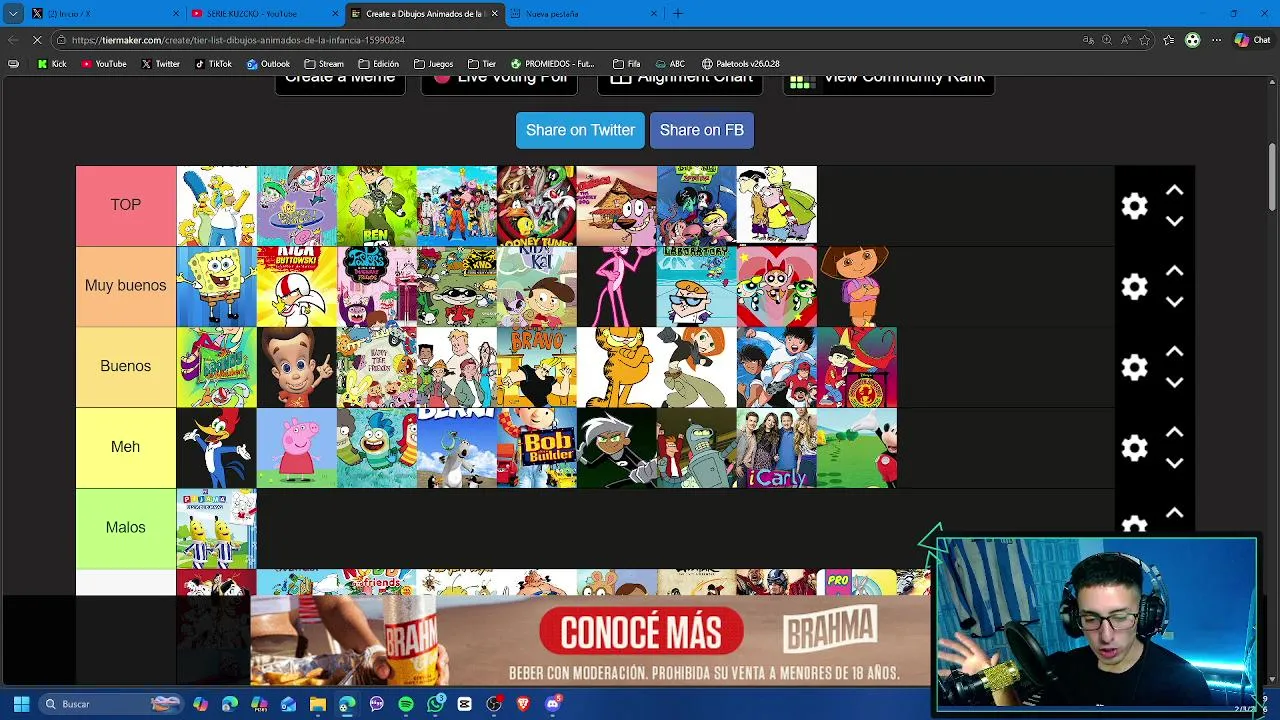
Task: Move Muy buenos row up
Action: (x=1174, y=271)
